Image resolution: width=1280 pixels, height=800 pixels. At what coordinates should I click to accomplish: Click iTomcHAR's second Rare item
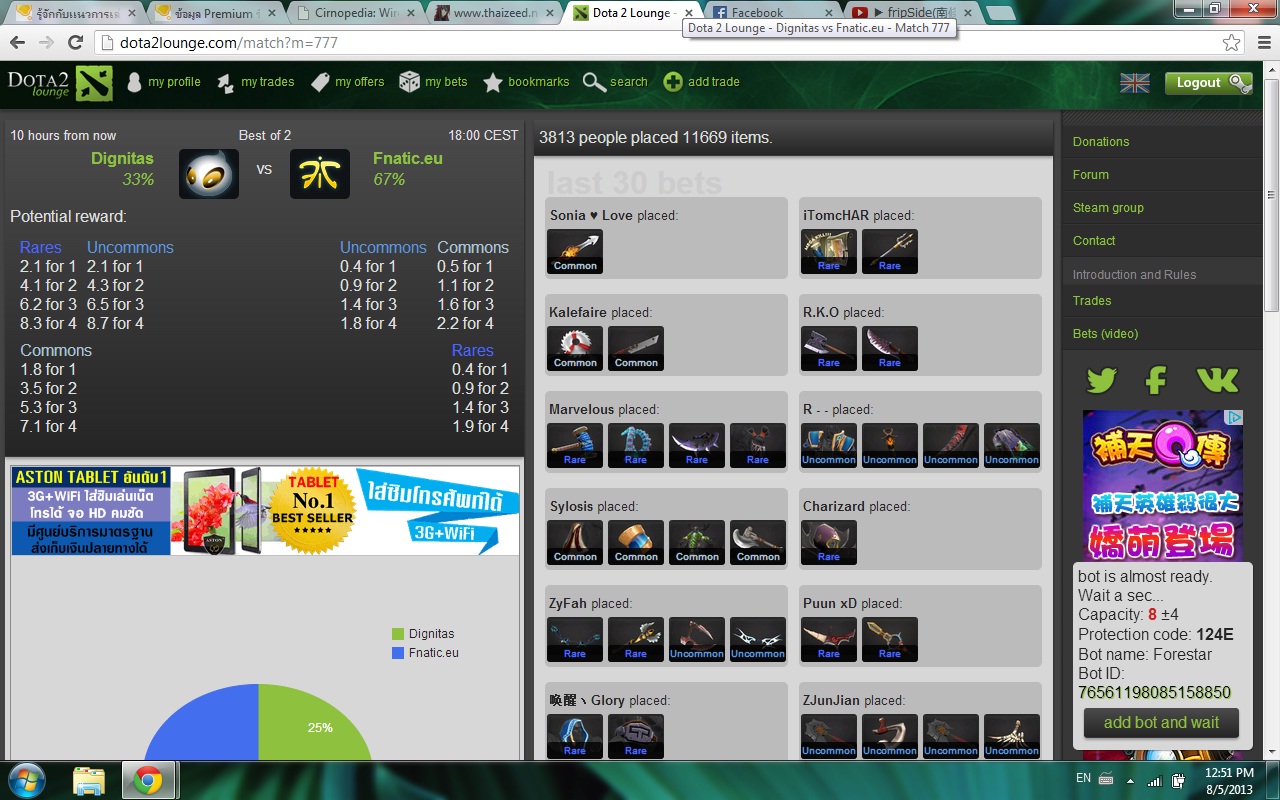[x=890, y=251]
